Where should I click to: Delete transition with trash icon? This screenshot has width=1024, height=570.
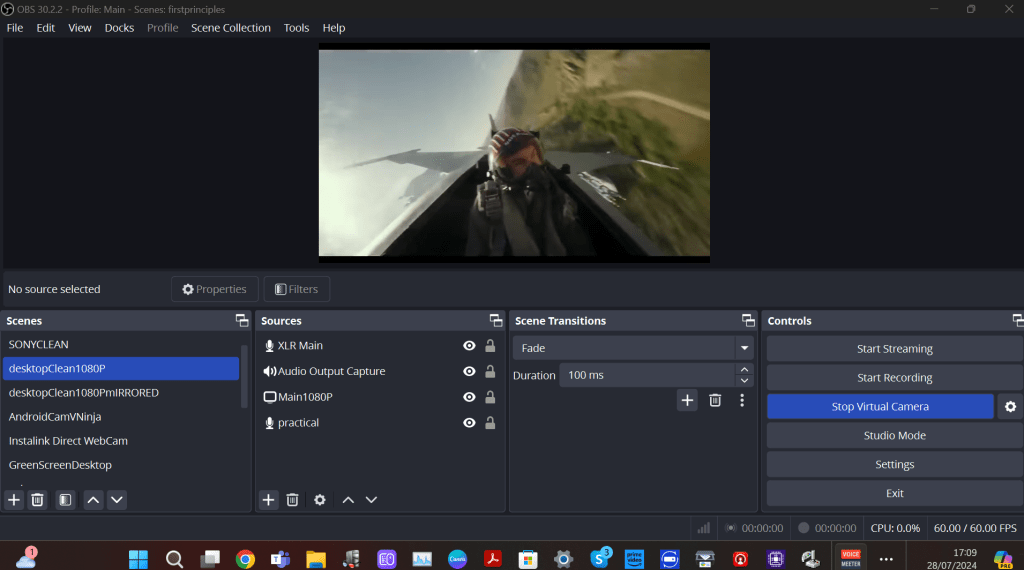coord(715,400)
